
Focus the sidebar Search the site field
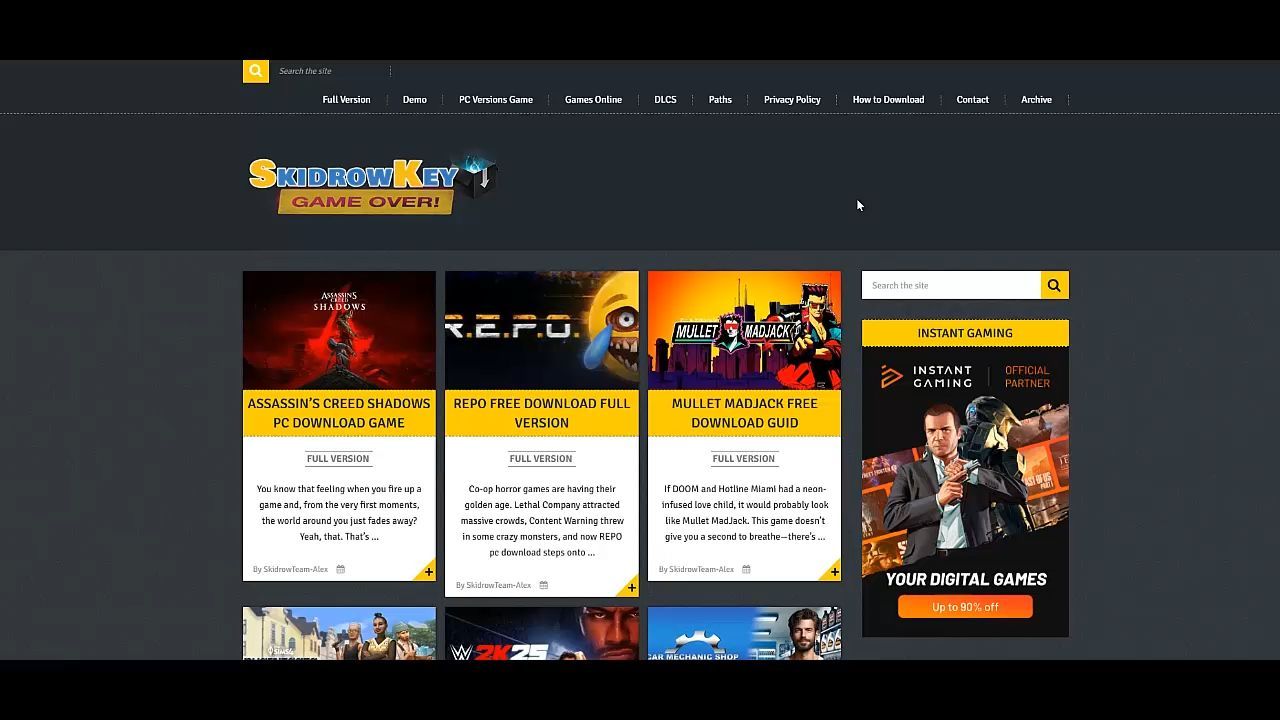coord(951,285)
